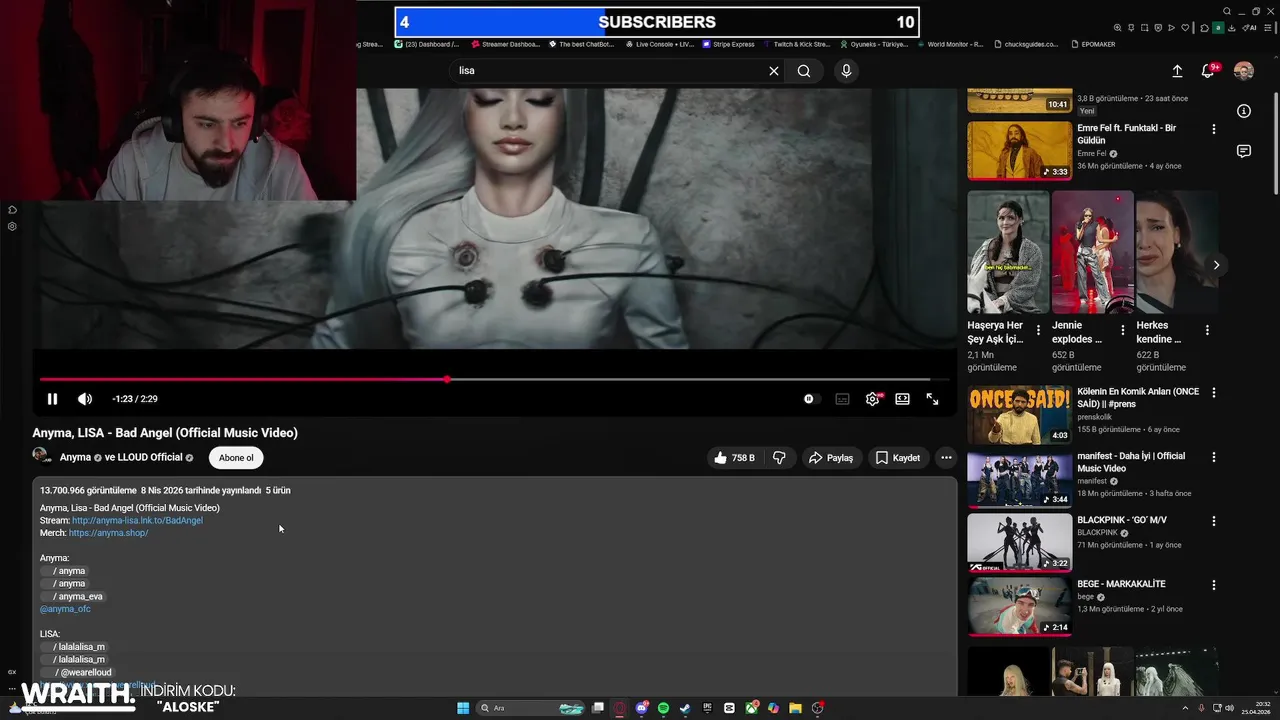The height and width of the screenshot is (720, 1280).
Task: Open Xbox app from the taskbar
Action: (x=751, y=708)
